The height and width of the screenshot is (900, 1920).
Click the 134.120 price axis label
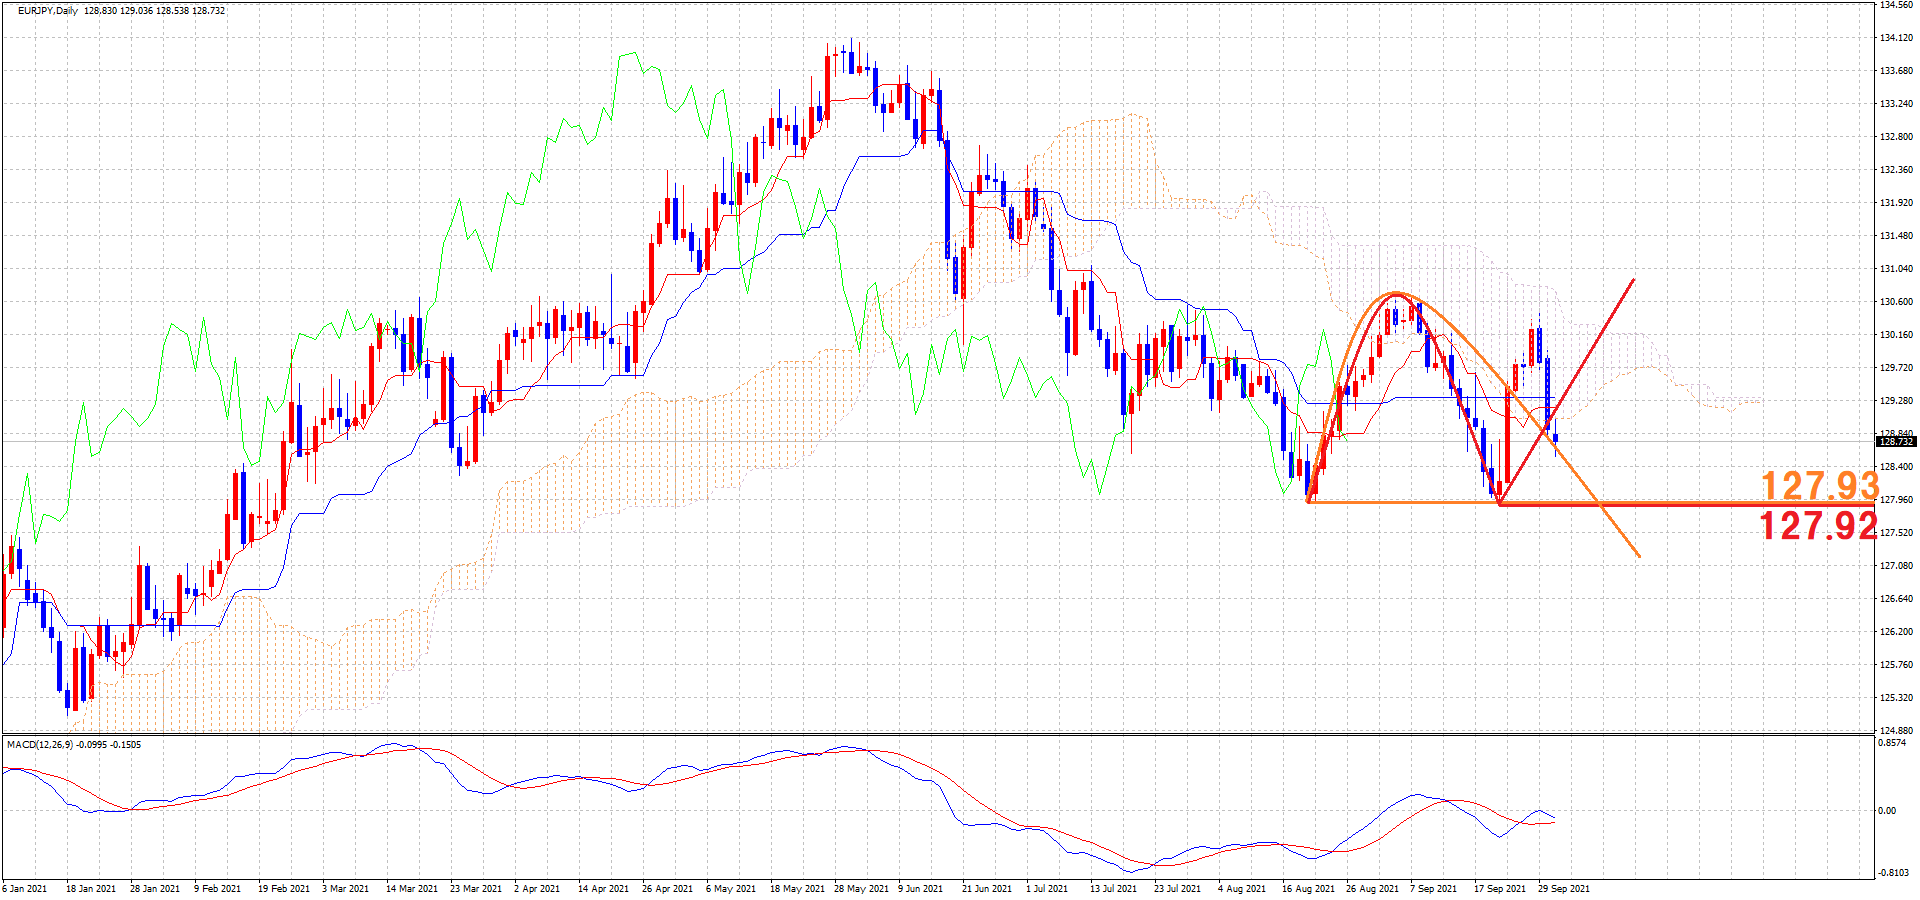pyautogui.click(x=1896, y=38)
